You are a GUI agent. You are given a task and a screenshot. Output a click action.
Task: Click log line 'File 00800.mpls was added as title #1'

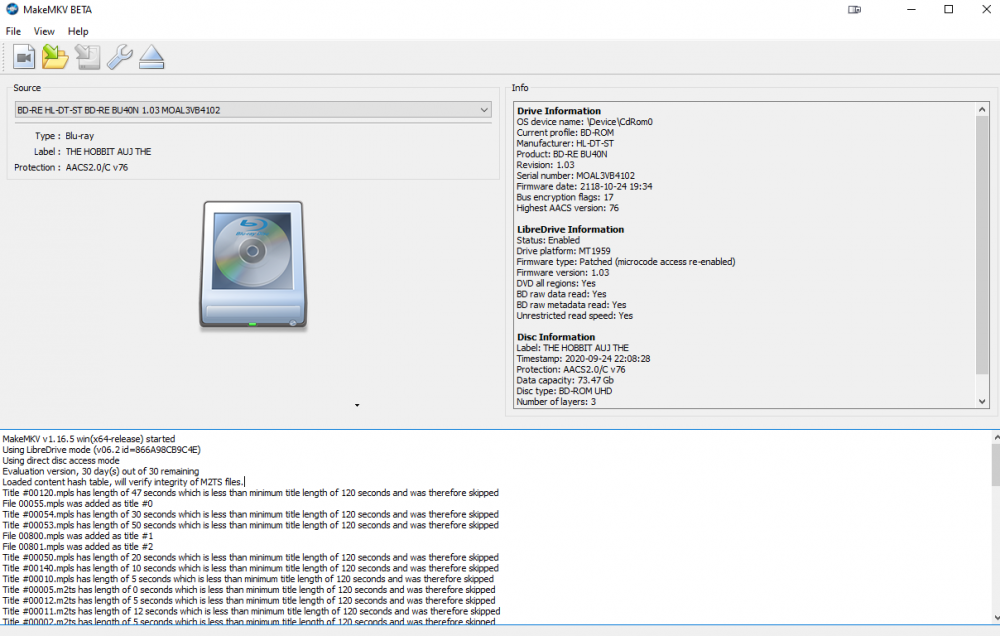(78, 536)
